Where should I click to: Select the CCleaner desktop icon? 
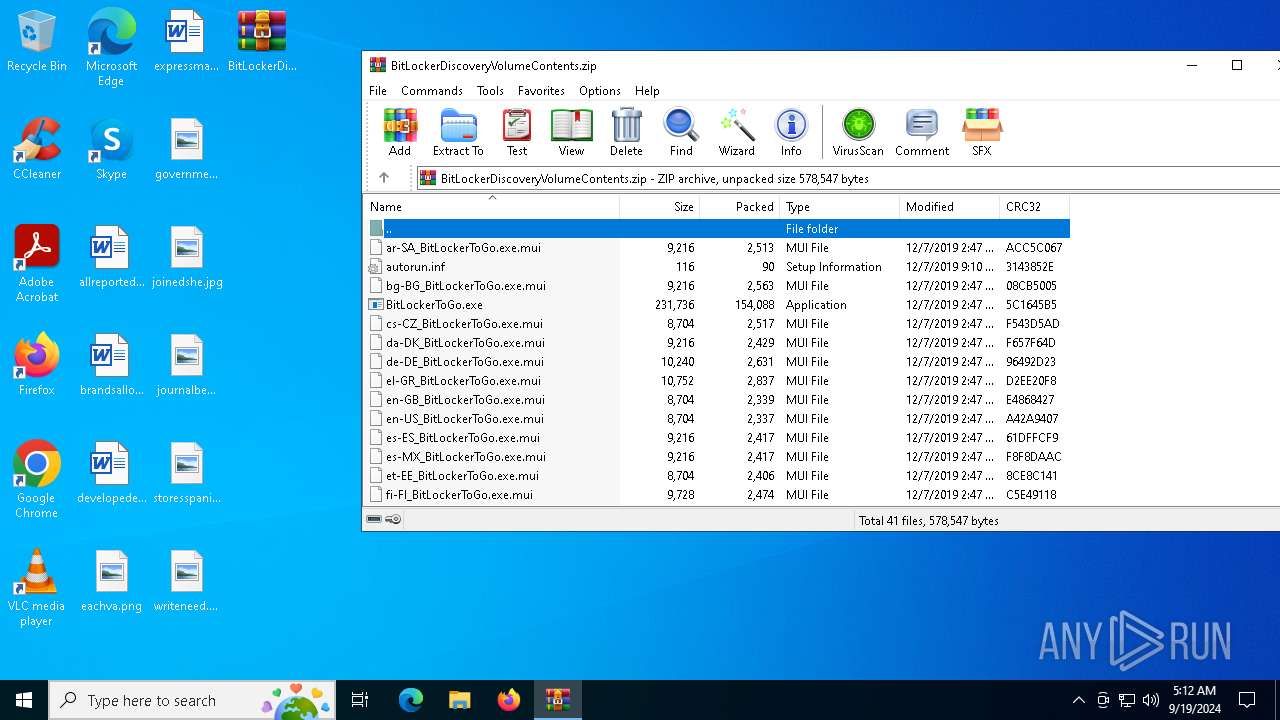pos(36,150)
